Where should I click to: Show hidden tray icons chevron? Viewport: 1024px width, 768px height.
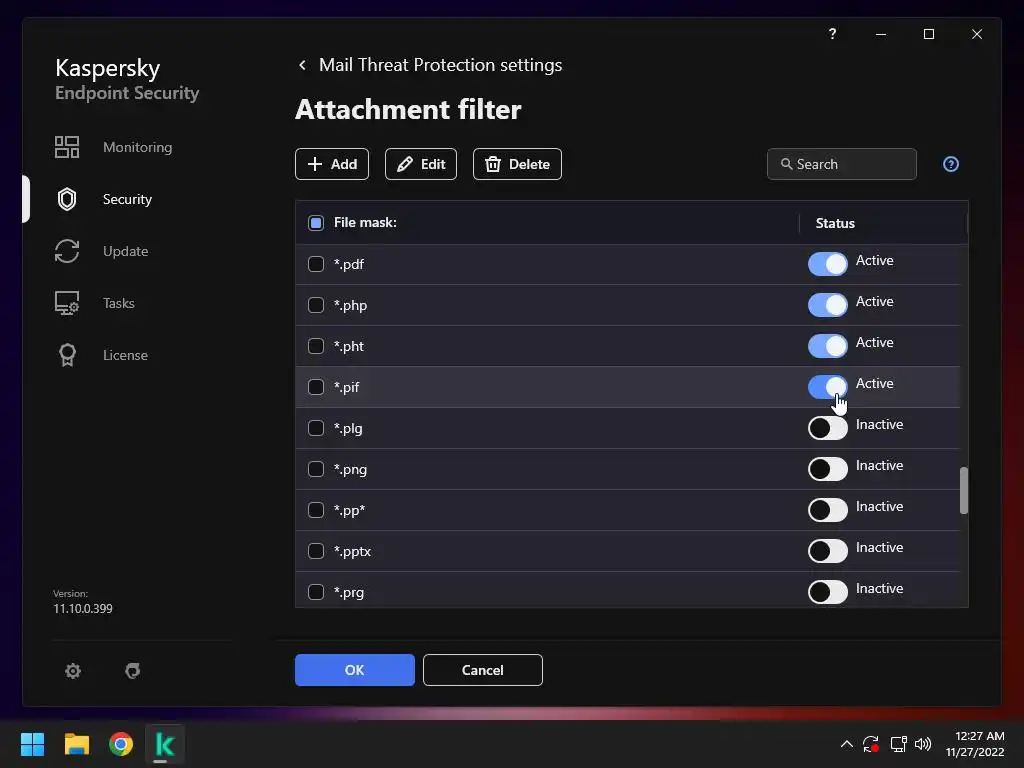846,744
